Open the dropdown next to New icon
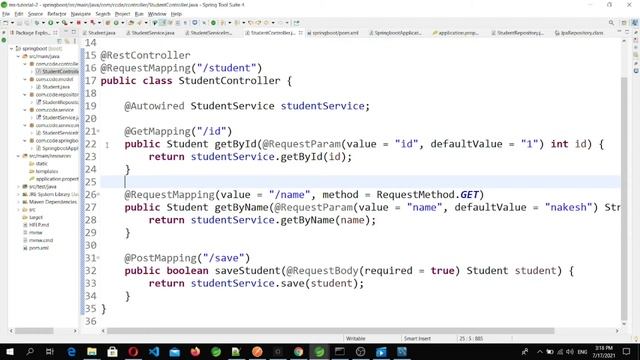640x360 pixels. pyautogui.click(x=12, y=23)
